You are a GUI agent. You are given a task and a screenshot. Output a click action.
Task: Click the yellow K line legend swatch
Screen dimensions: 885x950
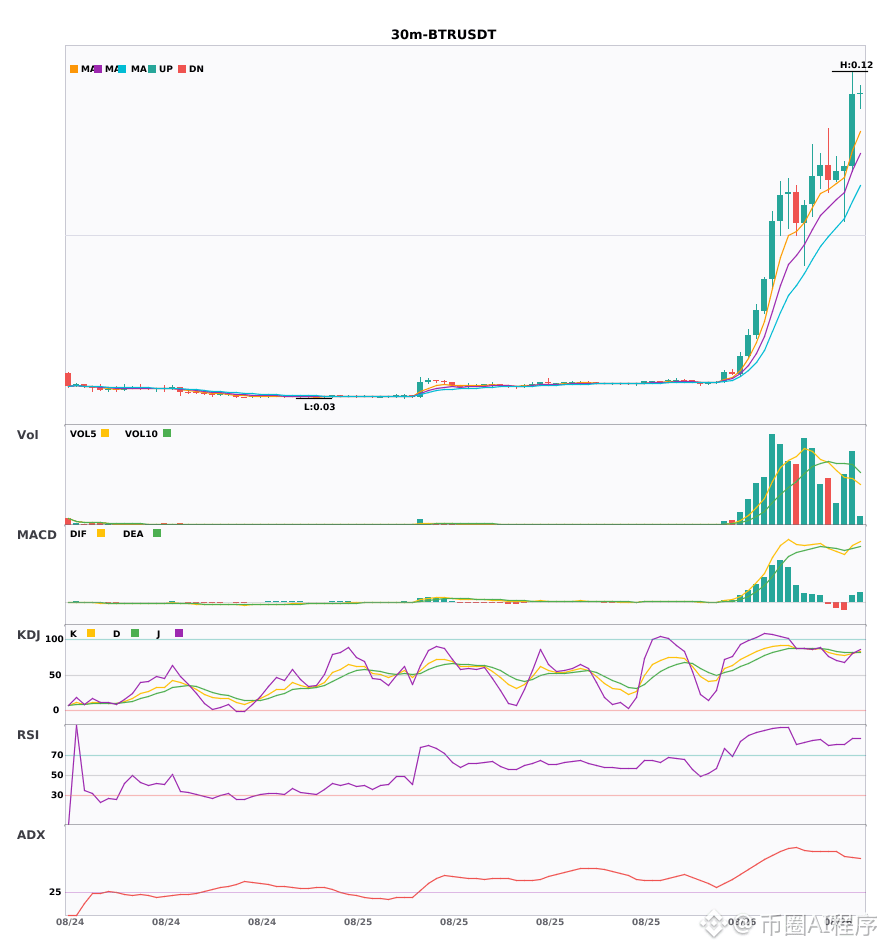click(91, 633)
